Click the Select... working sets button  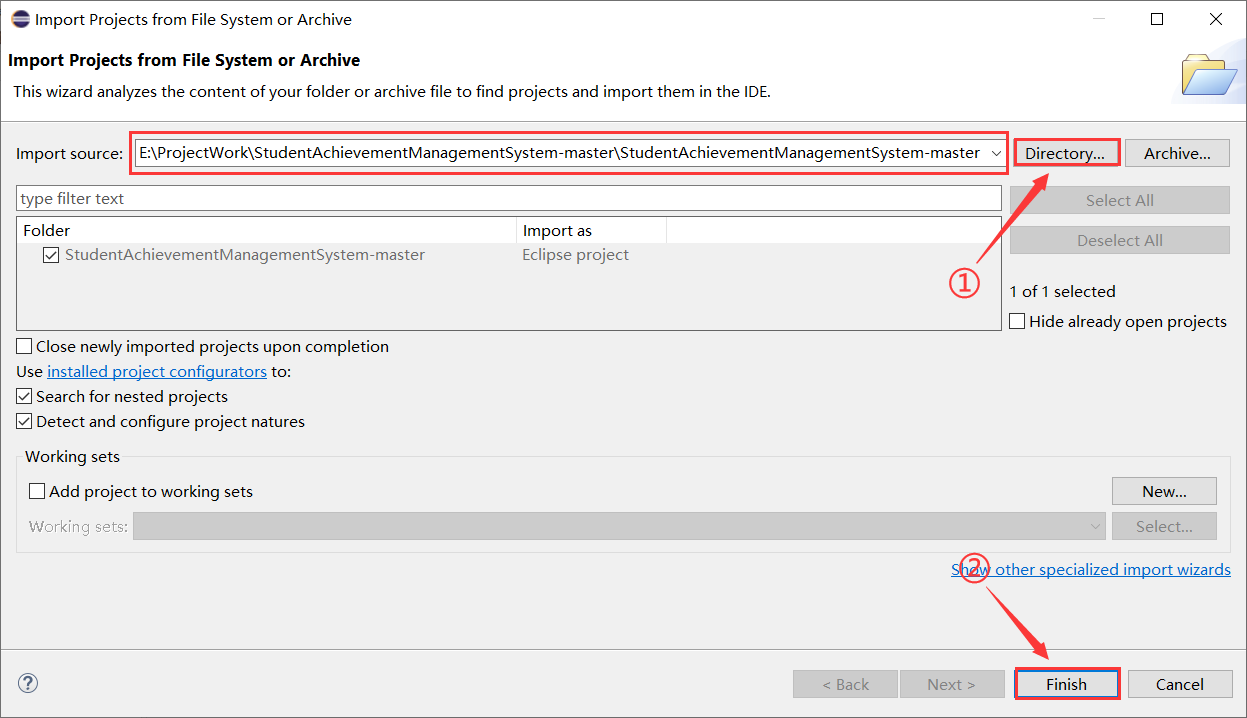click(x=1164, y=526)
